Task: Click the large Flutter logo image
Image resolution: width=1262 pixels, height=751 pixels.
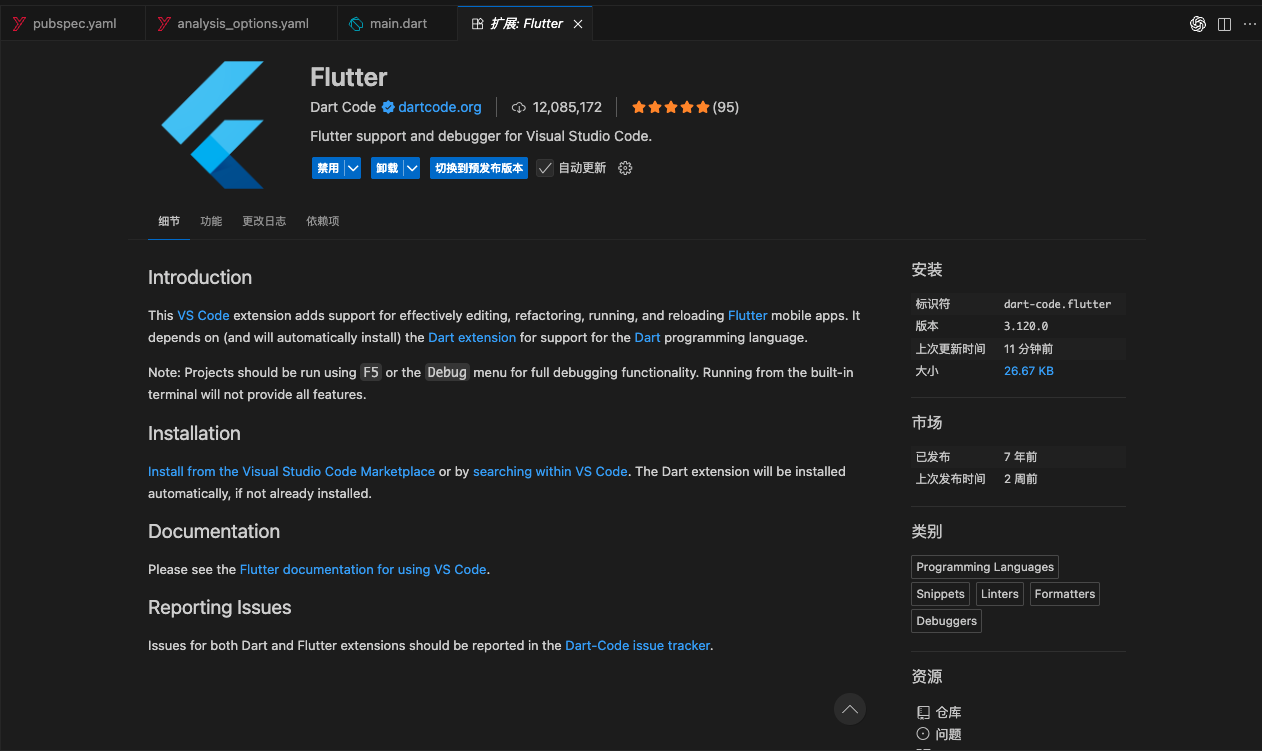Action: click(213, 125)
